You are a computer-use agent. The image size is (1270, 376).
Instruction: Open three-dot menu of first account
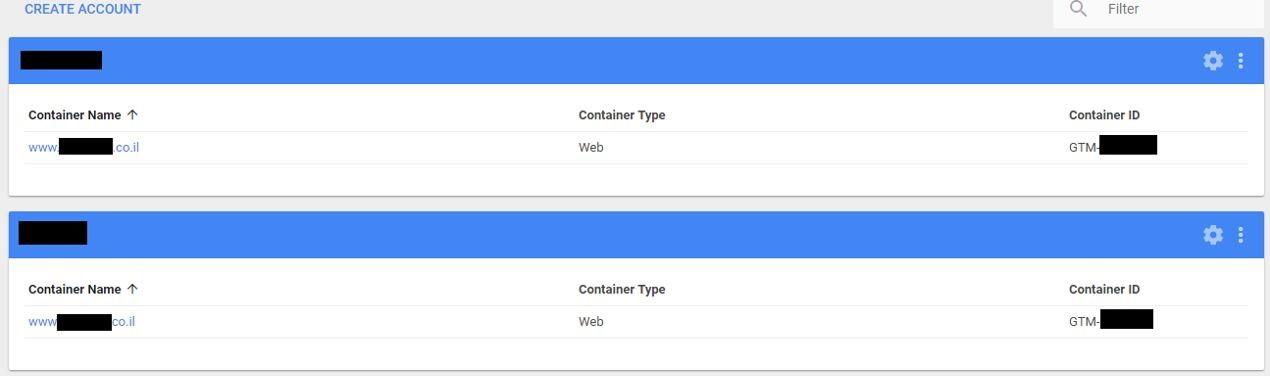(1241, 61)
